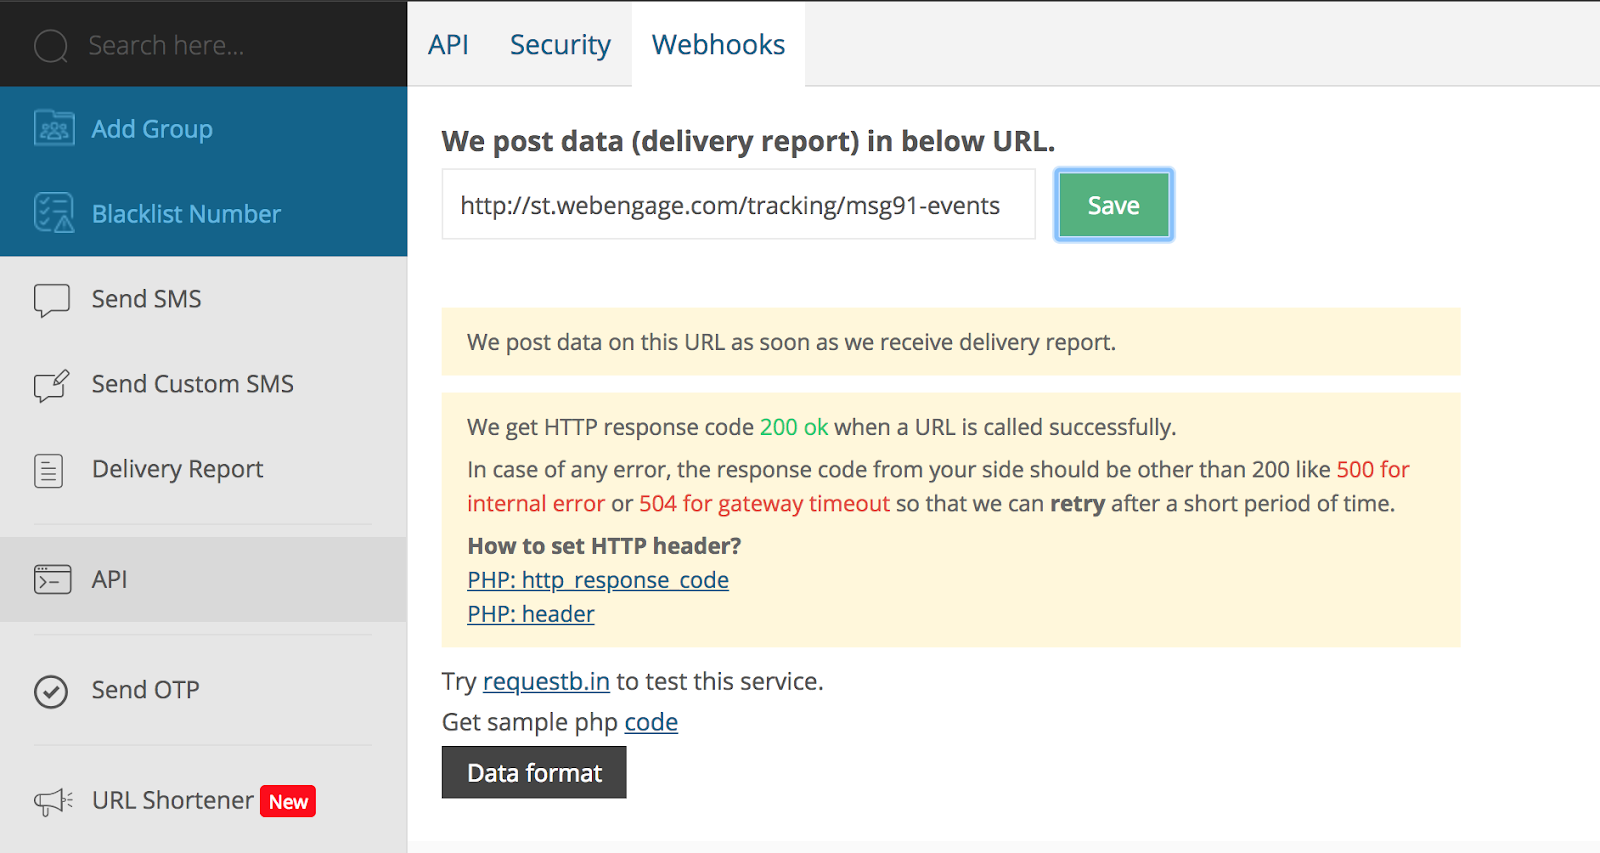The width and height of the screenshot is (1600, 853).
Task: Click the Data format button
Action: (x=534, y=772)
